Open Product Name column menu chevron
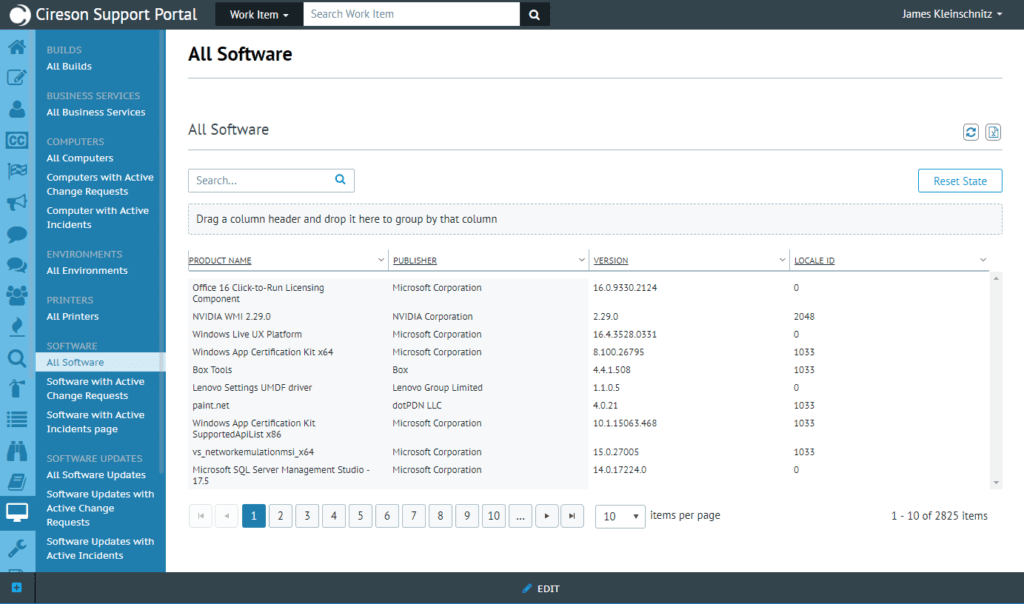 pyautogui.click(x=381, y=260)
